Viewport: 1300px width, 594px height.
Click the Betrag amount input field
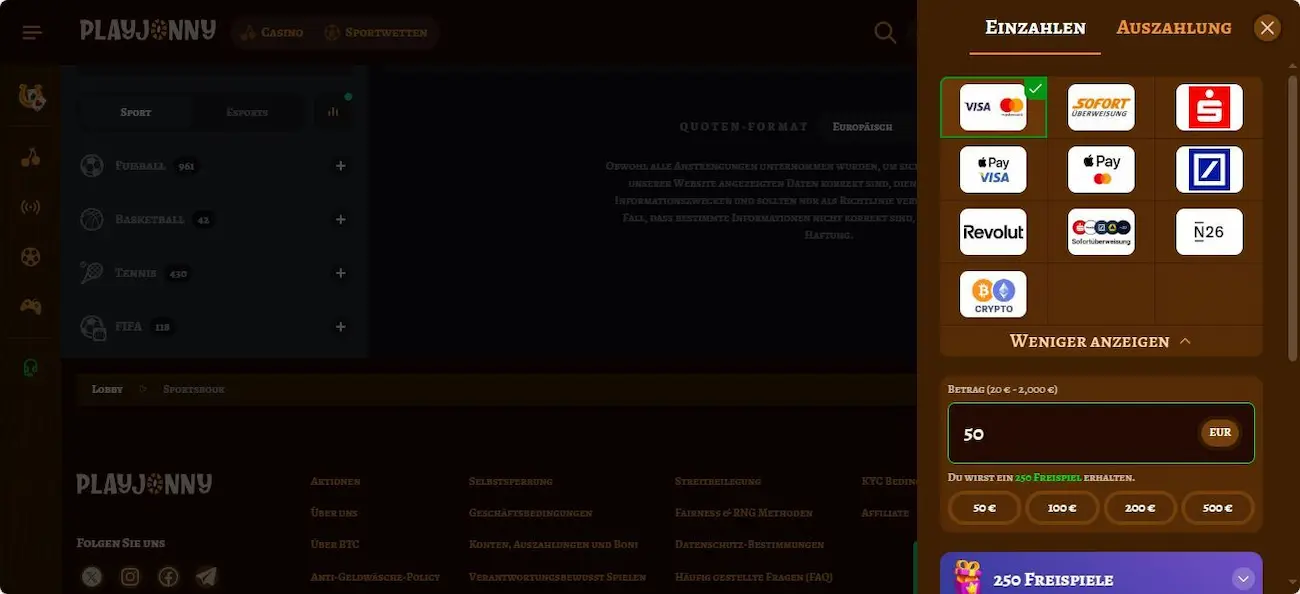(x=1101, y=433)
